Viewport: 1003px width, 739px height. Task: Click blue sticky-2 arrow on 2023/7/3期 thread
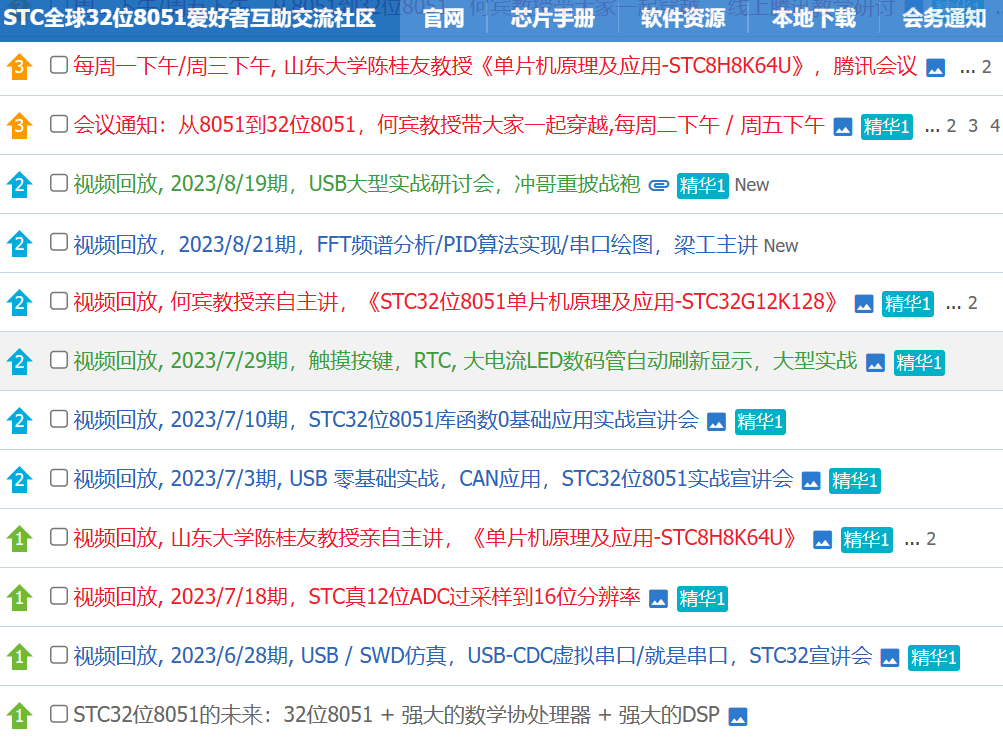19,479
